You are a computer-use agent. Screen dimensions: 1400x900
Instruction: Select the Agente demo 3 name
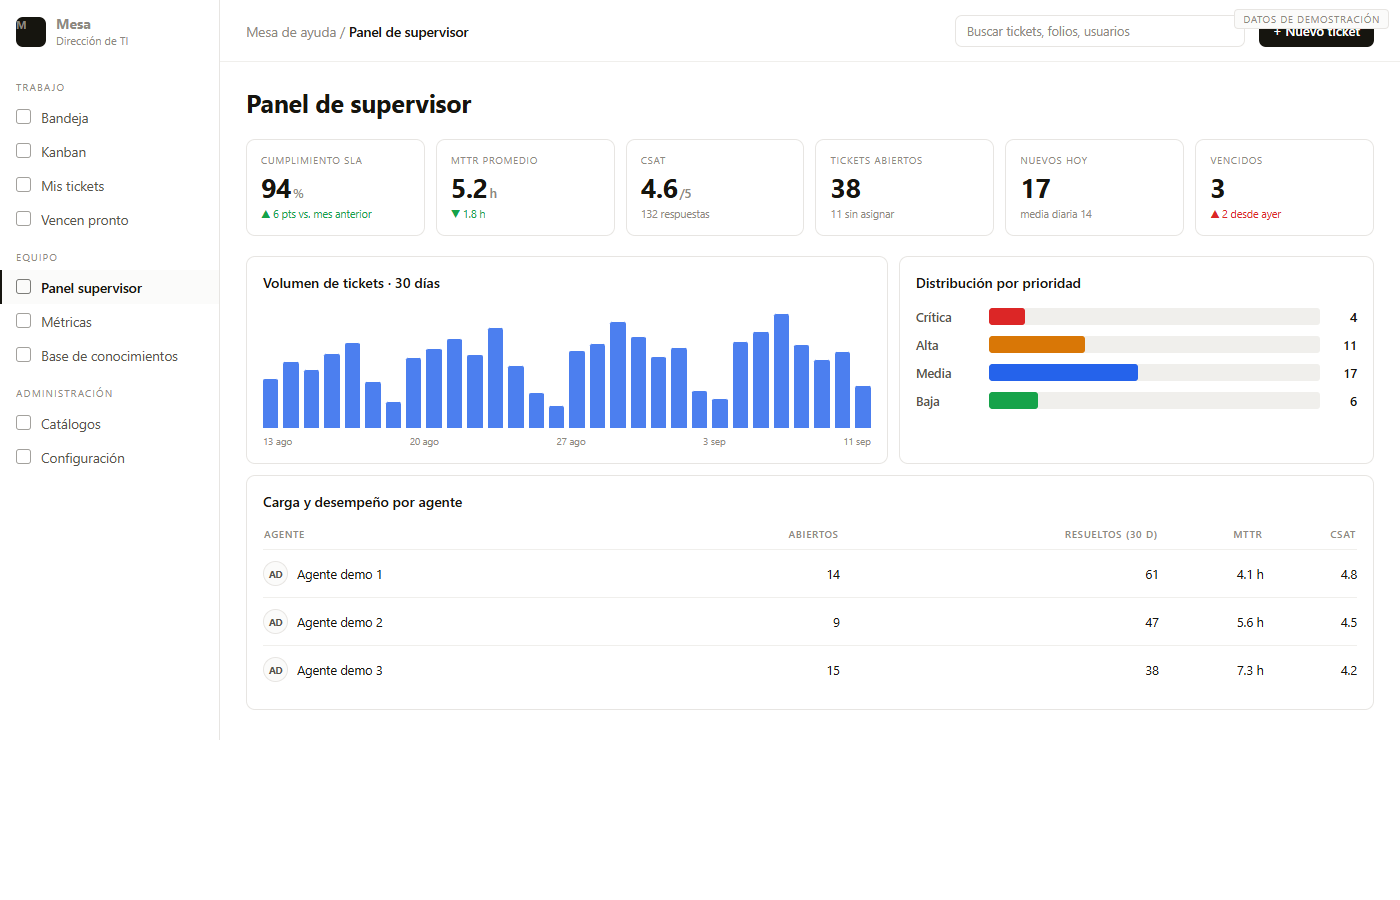tap(340, 670)
